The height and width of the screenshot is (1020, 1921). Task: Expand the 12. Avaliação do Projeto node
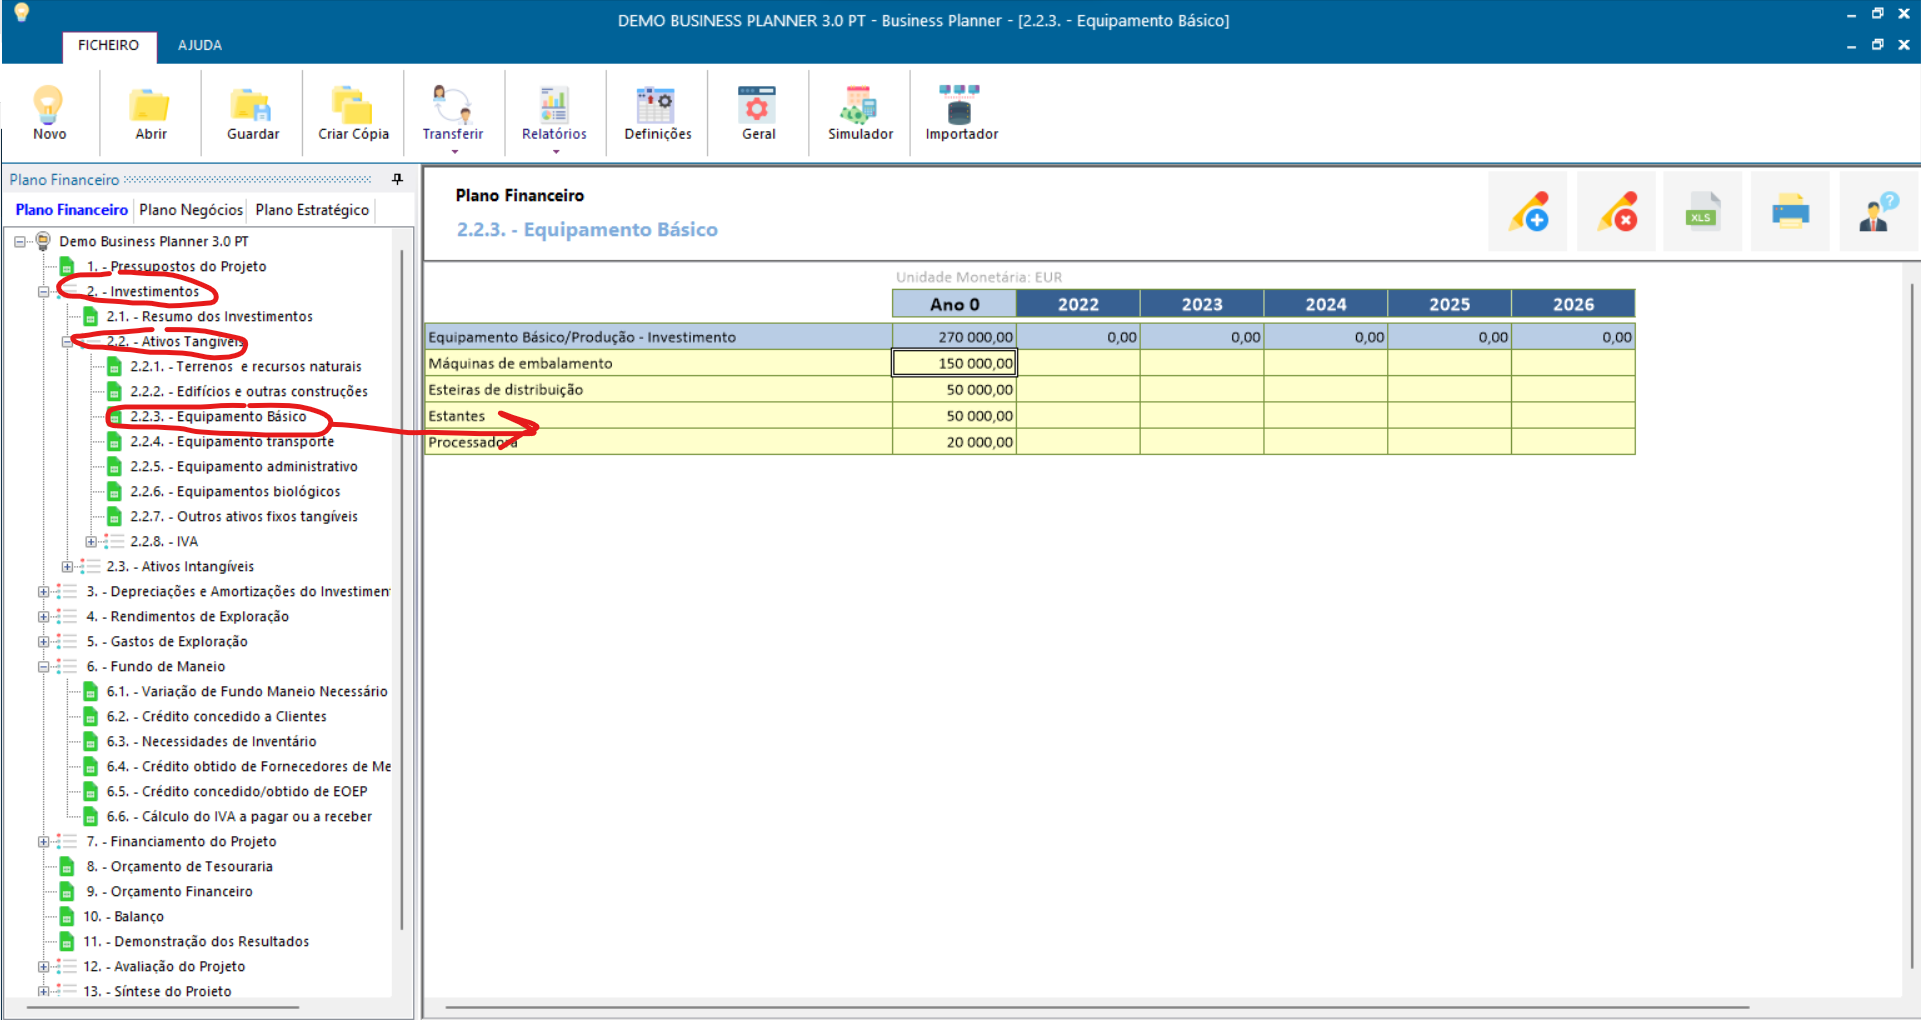(43, 967)
